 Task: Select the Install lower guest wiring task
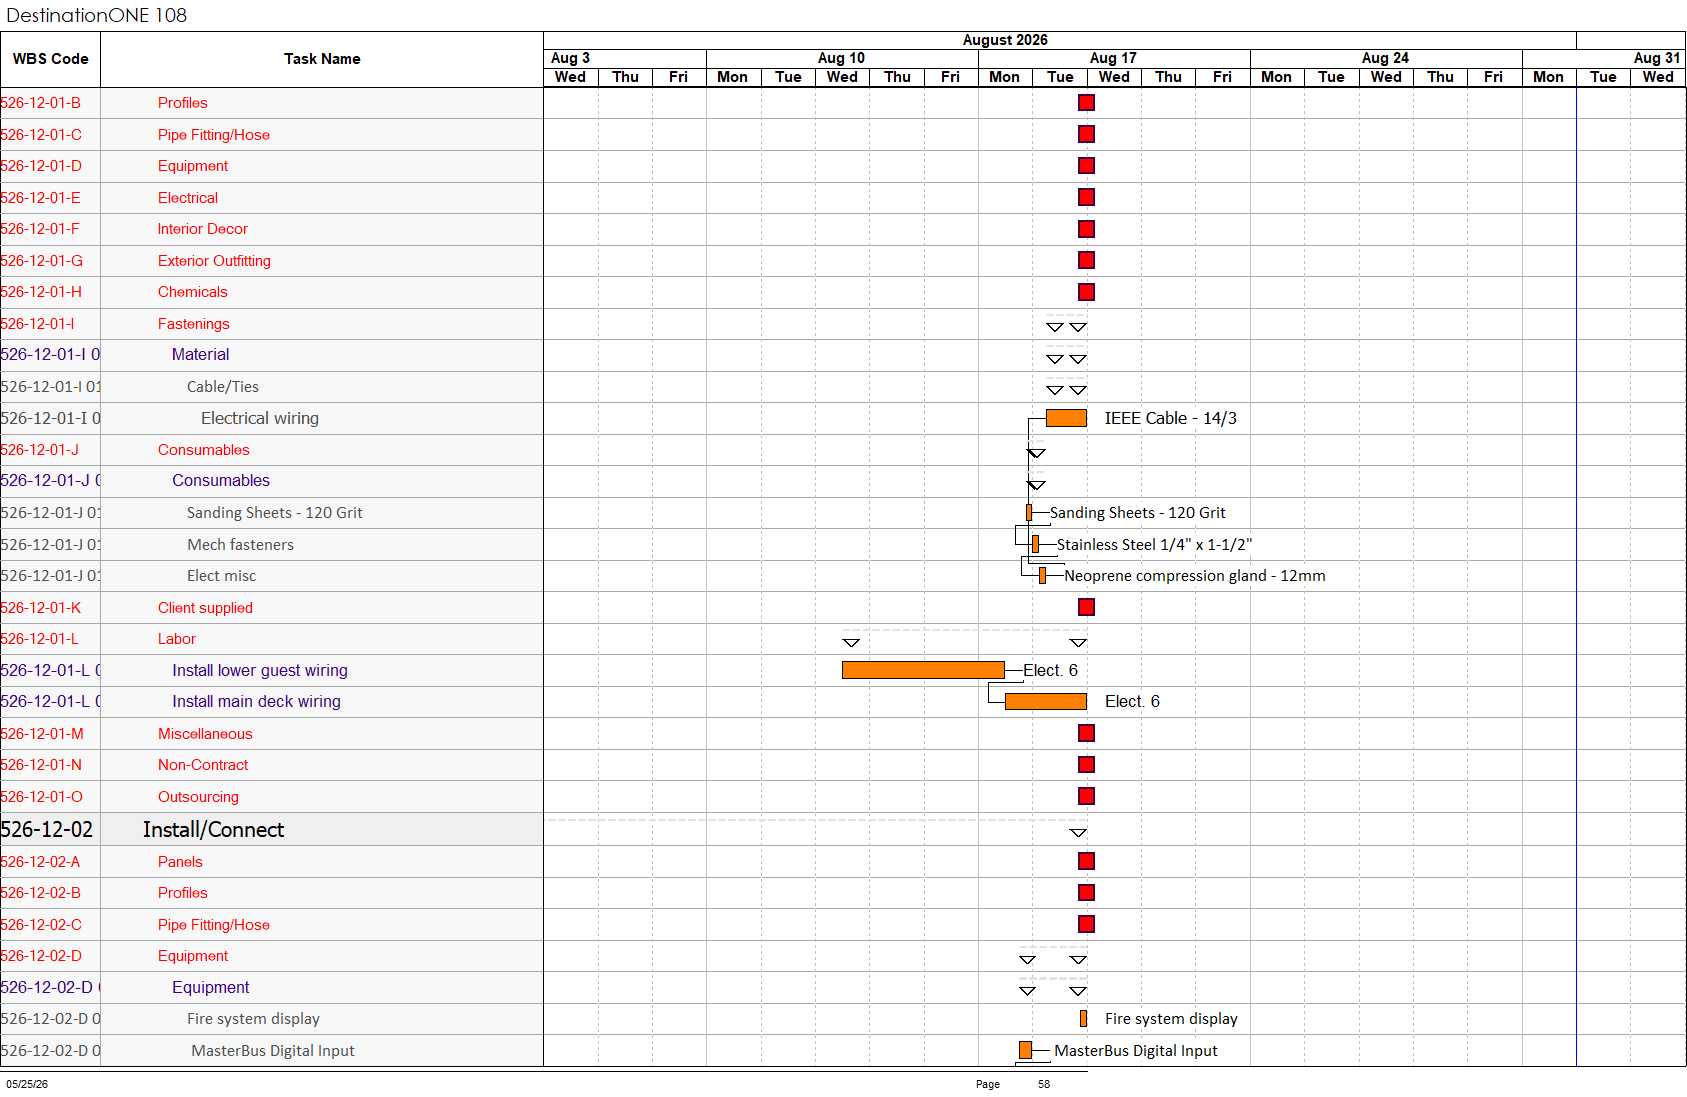(x=260, y=670)
